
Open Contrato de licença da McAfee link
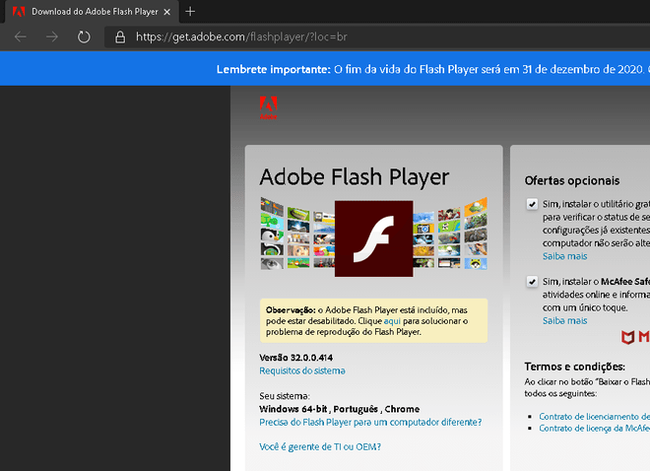(594, 428)
